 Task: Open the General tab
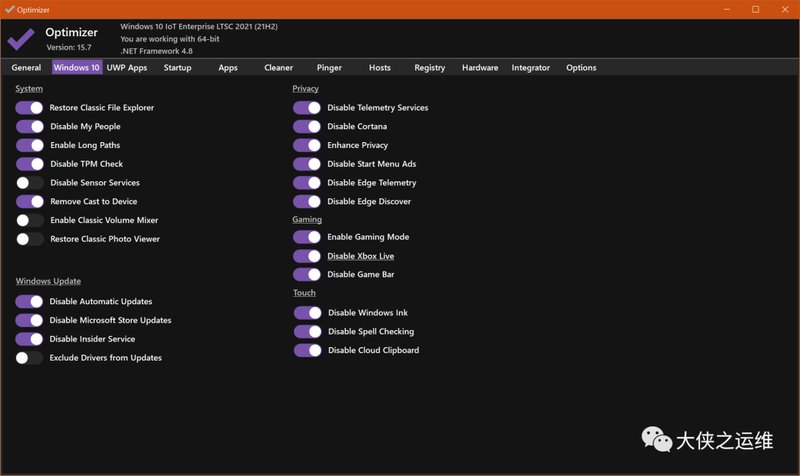tap(26, 68)
